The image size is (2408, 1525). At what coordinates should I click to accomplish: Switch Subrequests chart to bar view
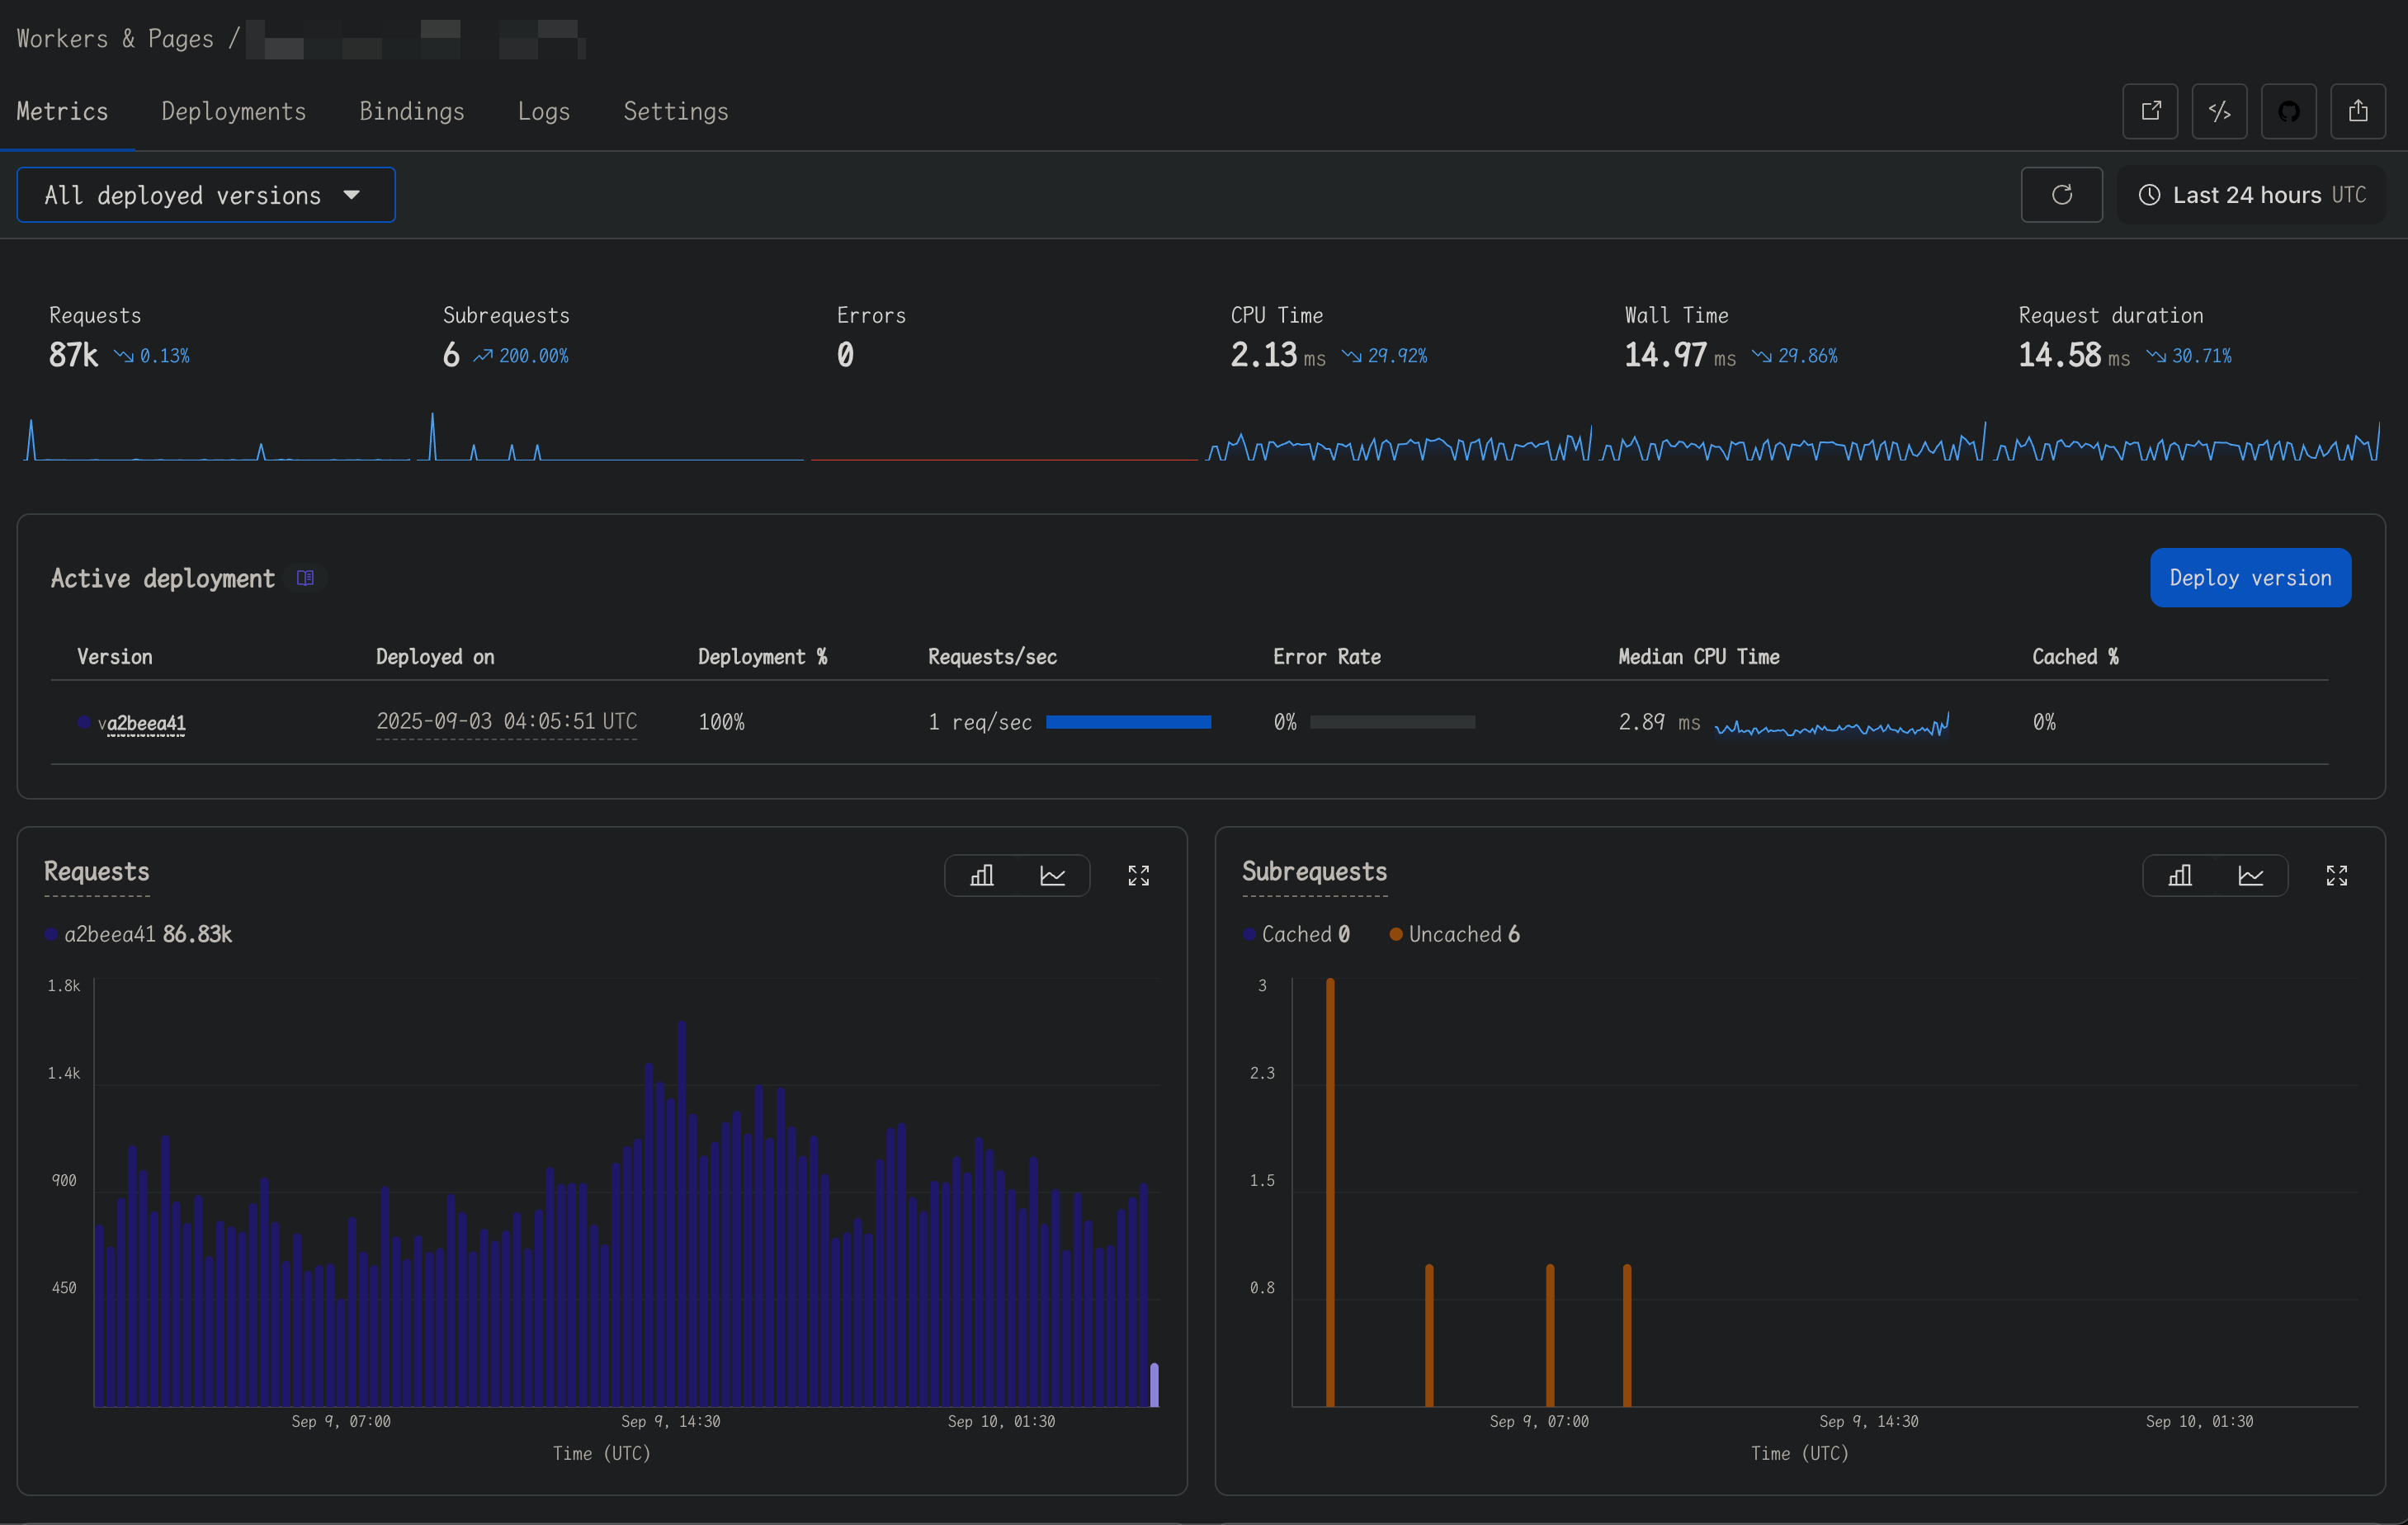[2180, 876]
